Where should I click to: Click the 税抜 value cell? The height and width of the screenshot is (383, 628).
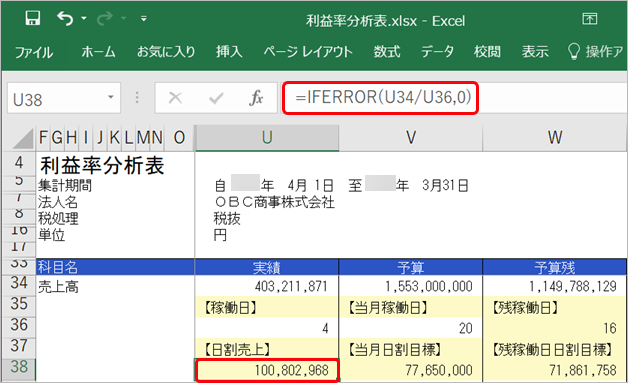227,218
